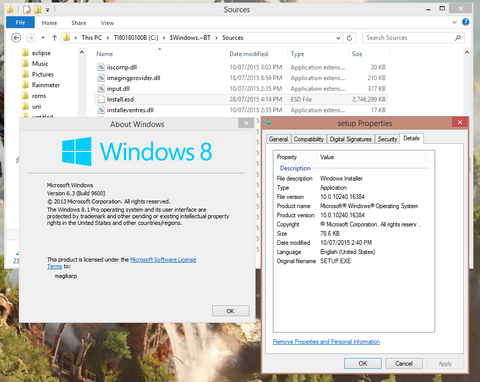The image size is (480, 382).
Task: Open the recent locations dropdown arrow
Action: (43, 38)
